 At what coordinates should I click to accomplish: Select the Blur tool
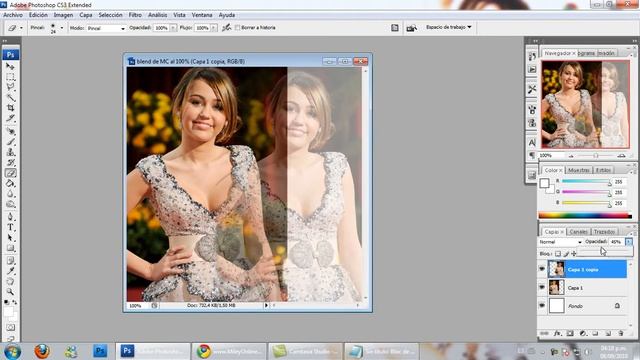click(11, 194)
